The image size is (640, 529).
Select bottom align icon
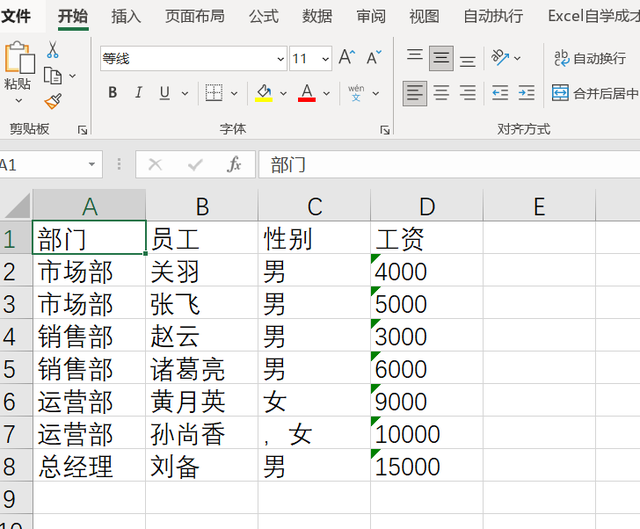(468, 60)
